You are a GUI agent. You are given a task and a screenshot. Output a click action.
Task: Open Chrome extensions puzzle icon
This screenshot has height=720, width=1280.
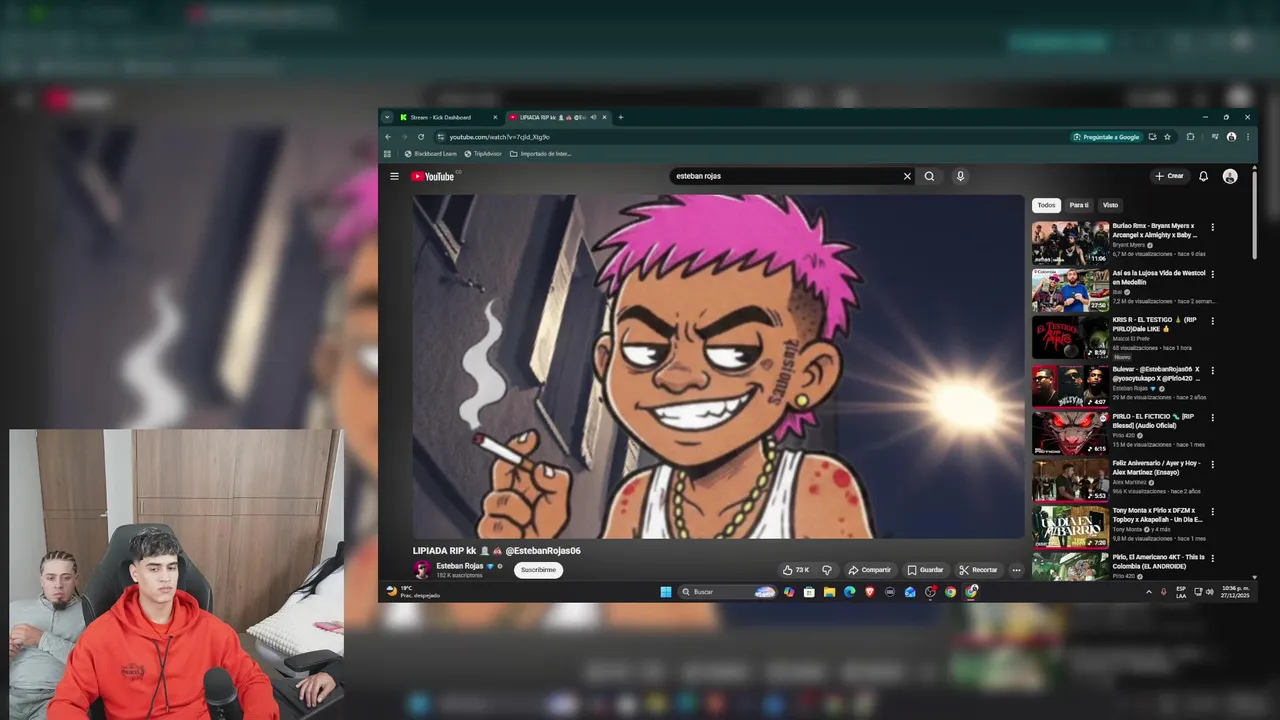1190,137
